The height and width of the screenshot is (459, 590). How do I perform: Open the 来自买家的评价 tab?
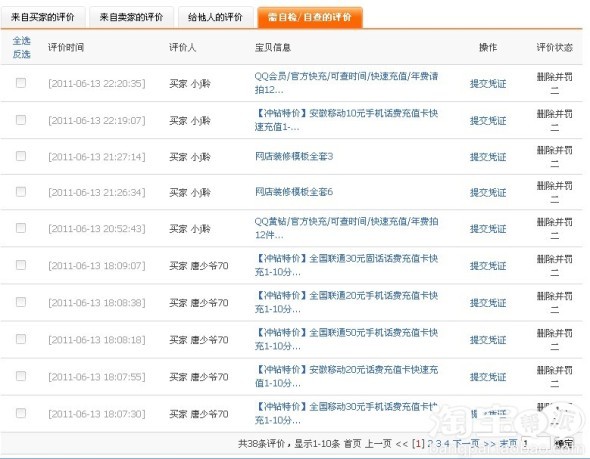[43, 17]
